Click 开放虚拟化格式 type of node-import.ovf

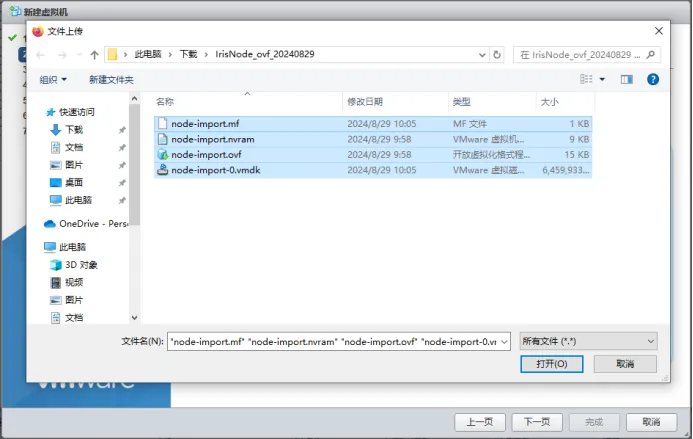tap(491, 155)
